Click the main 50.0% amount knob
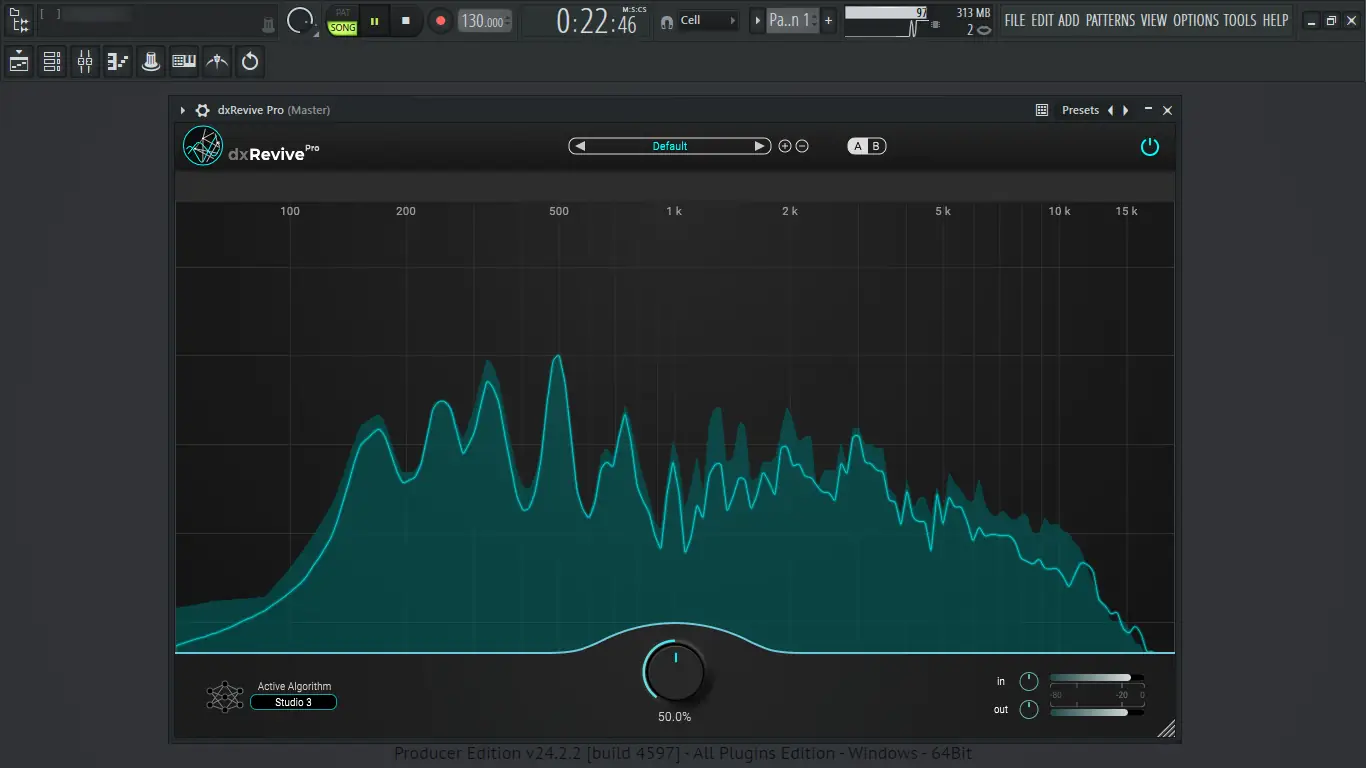This screenshot has width=1366, height=768. 675,673
